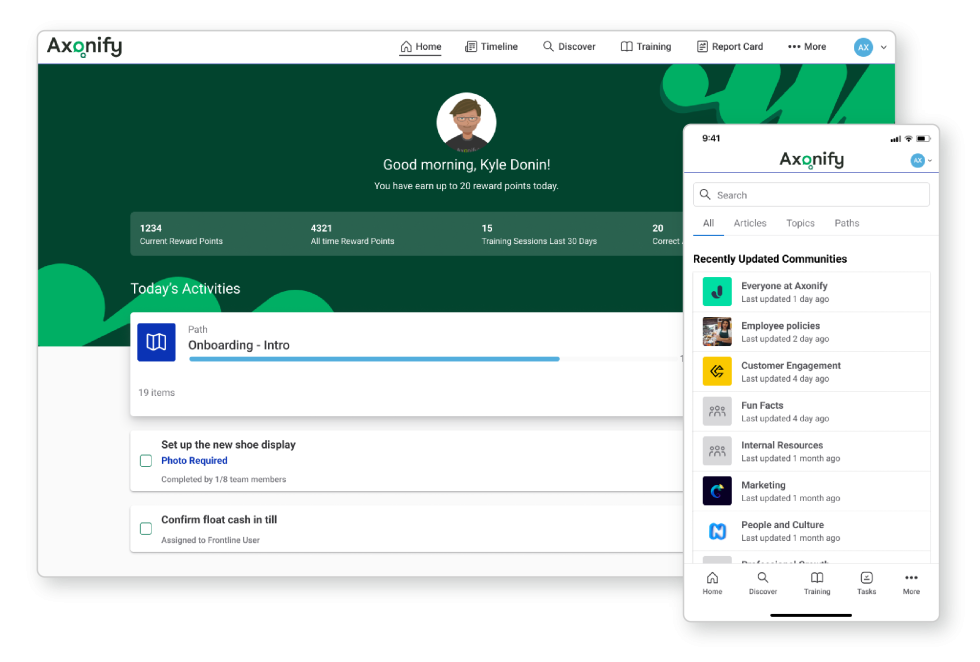Tap the Marketing community icon

coord(717,491)
